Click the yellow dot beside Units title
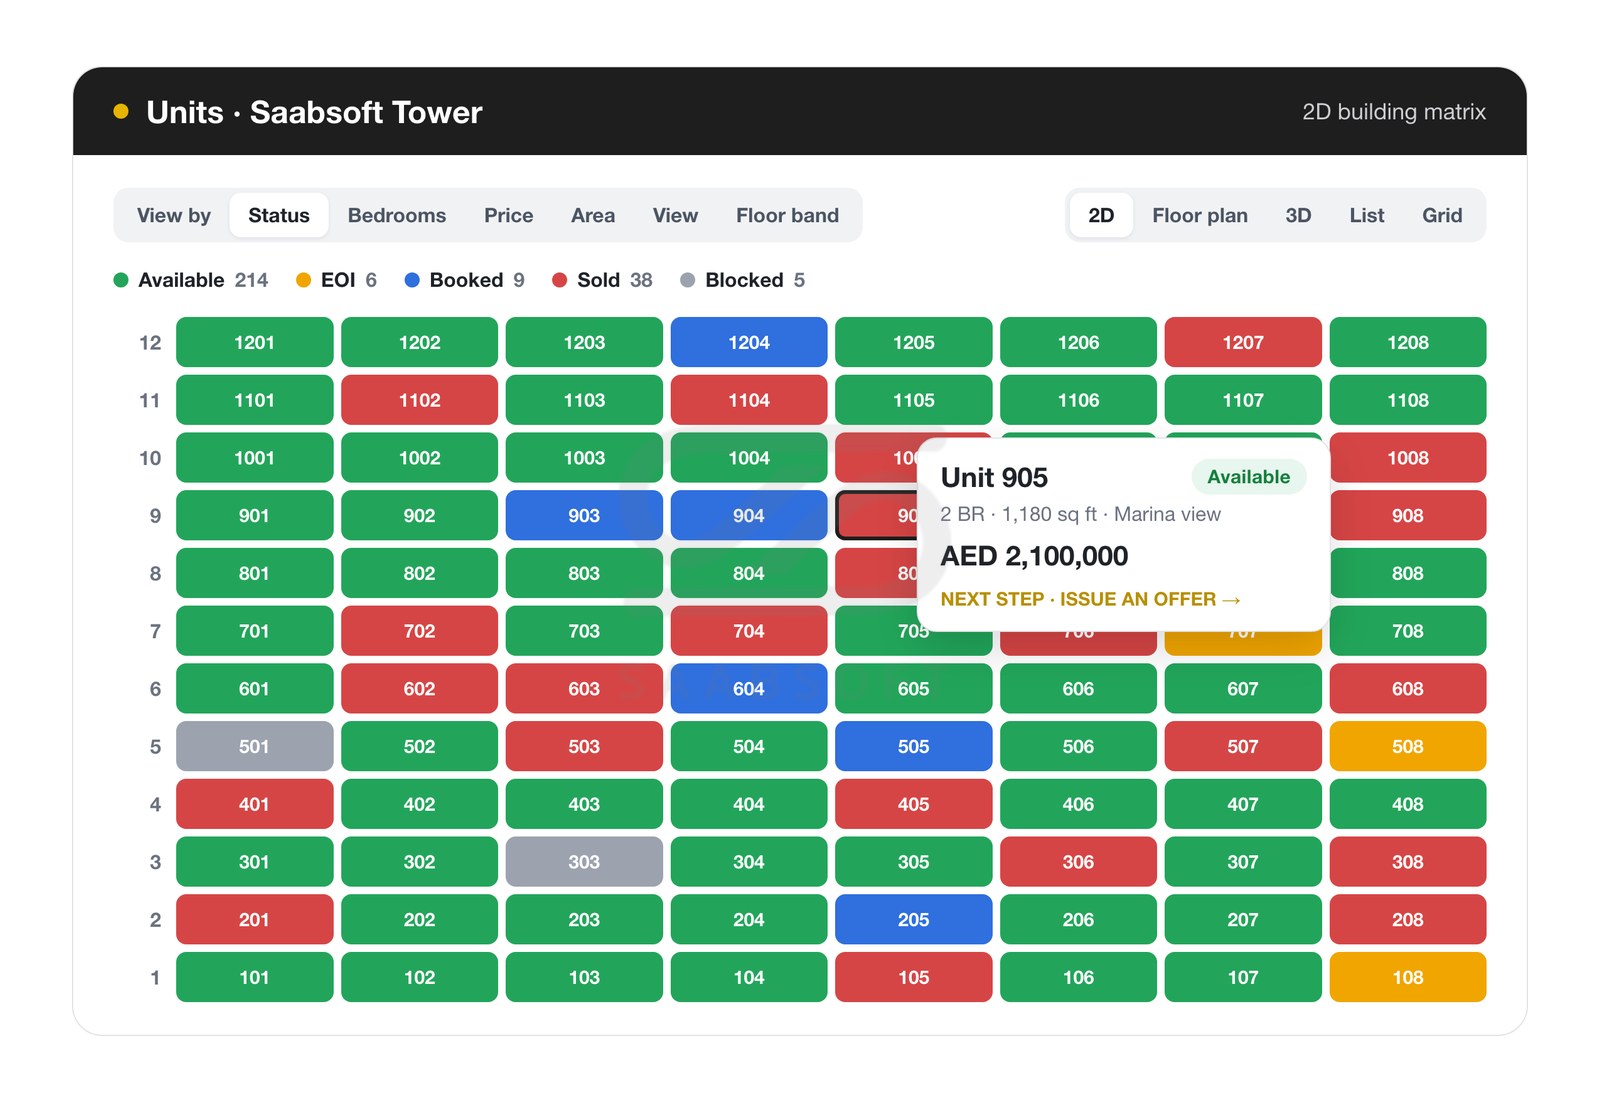 coord(121,111)
